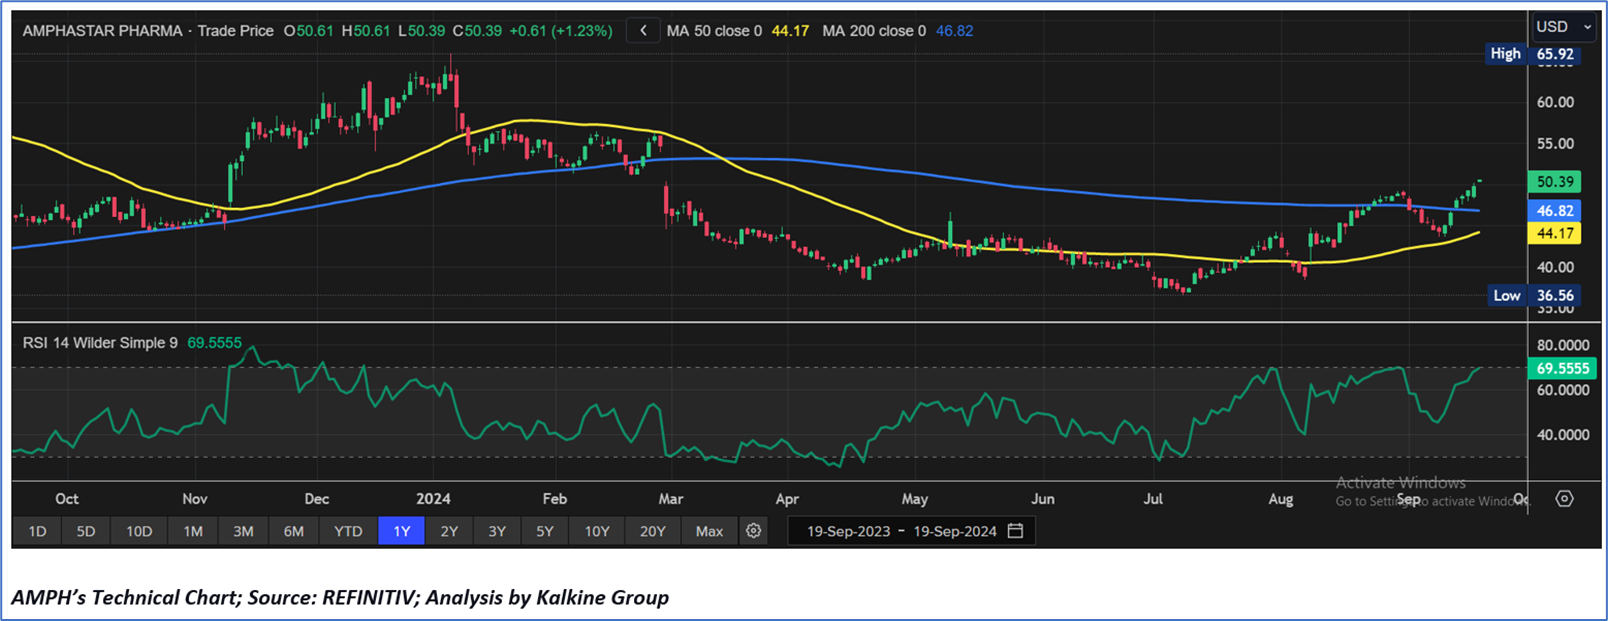Select the 5D time range
This screenshot has width=1608, height=621.
coord(86,531)
